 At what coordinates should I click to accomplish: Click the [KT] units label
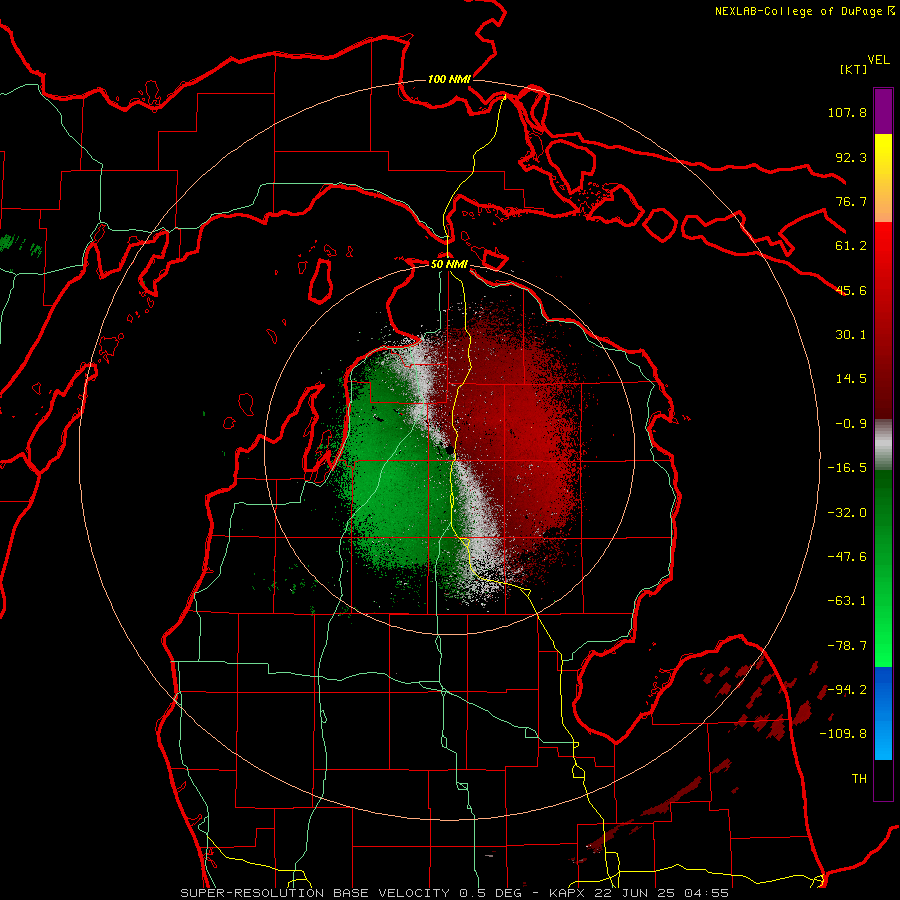tap(854, 69)
